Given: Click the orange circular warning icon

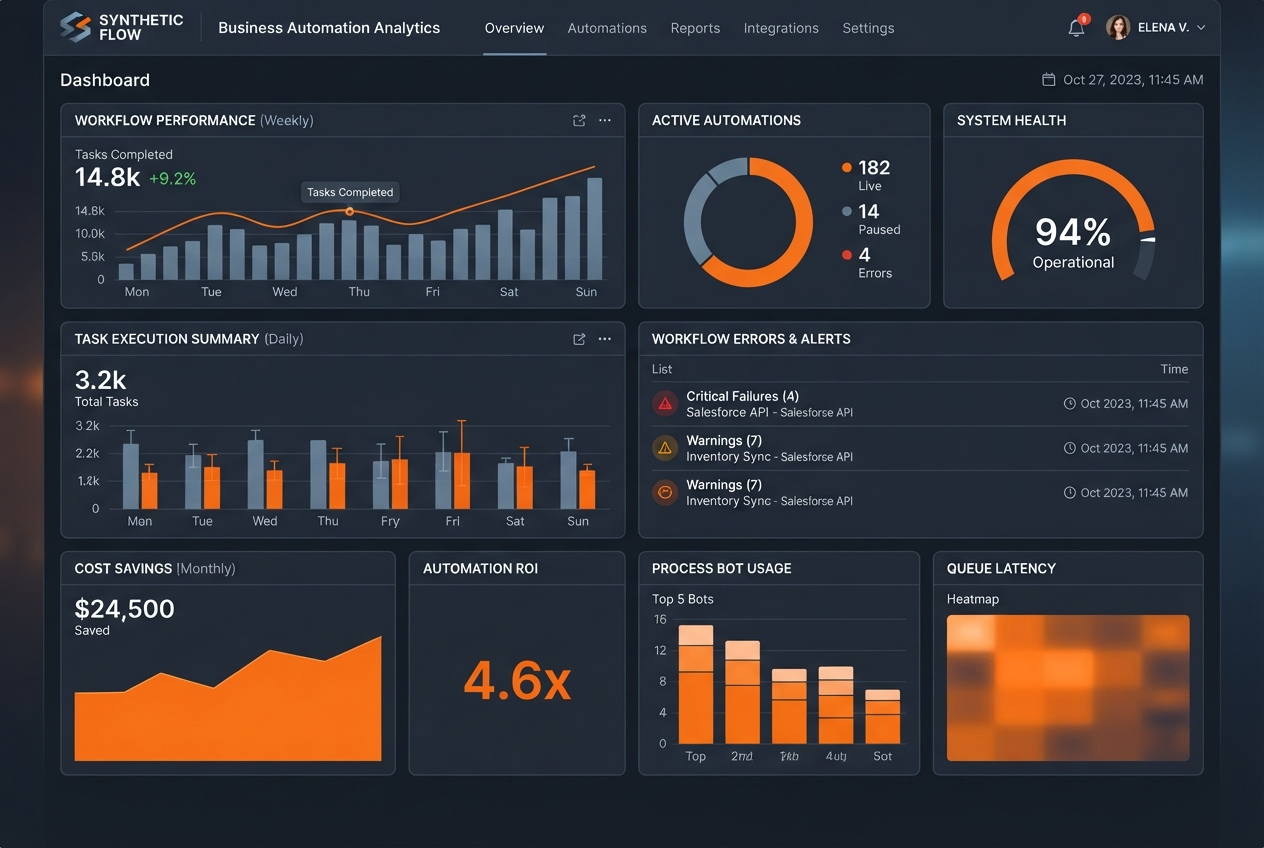Looking at the screenshot, I should tap(665, 492).
